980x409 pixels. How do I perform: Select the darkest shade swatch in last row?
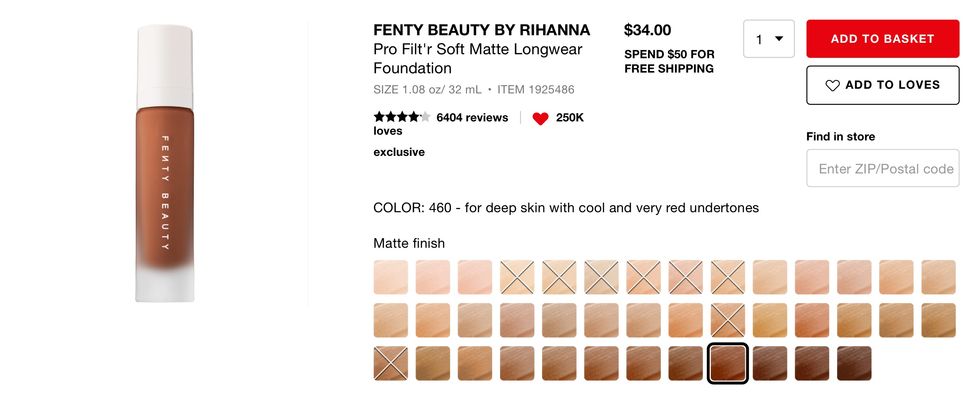pos(854,363)
